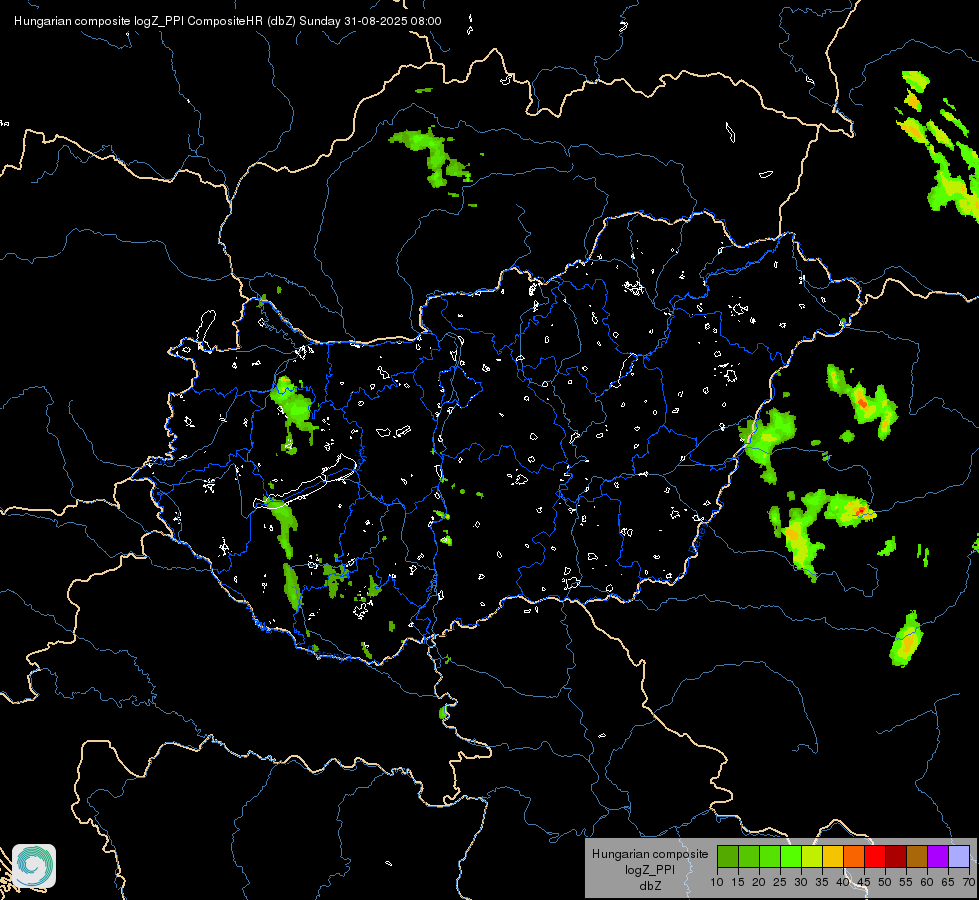Pick the 50–55 dBZ dark red swatch
979x900 pixels.
(896, 856)
